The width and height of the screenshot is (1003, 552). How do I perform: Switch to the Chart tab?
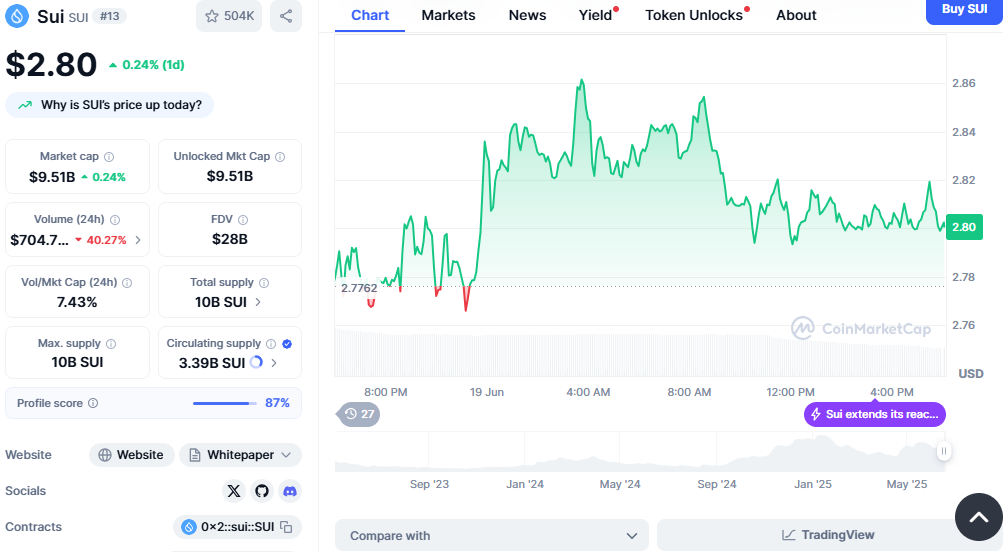pyautogui.click(x=370, y=15)
